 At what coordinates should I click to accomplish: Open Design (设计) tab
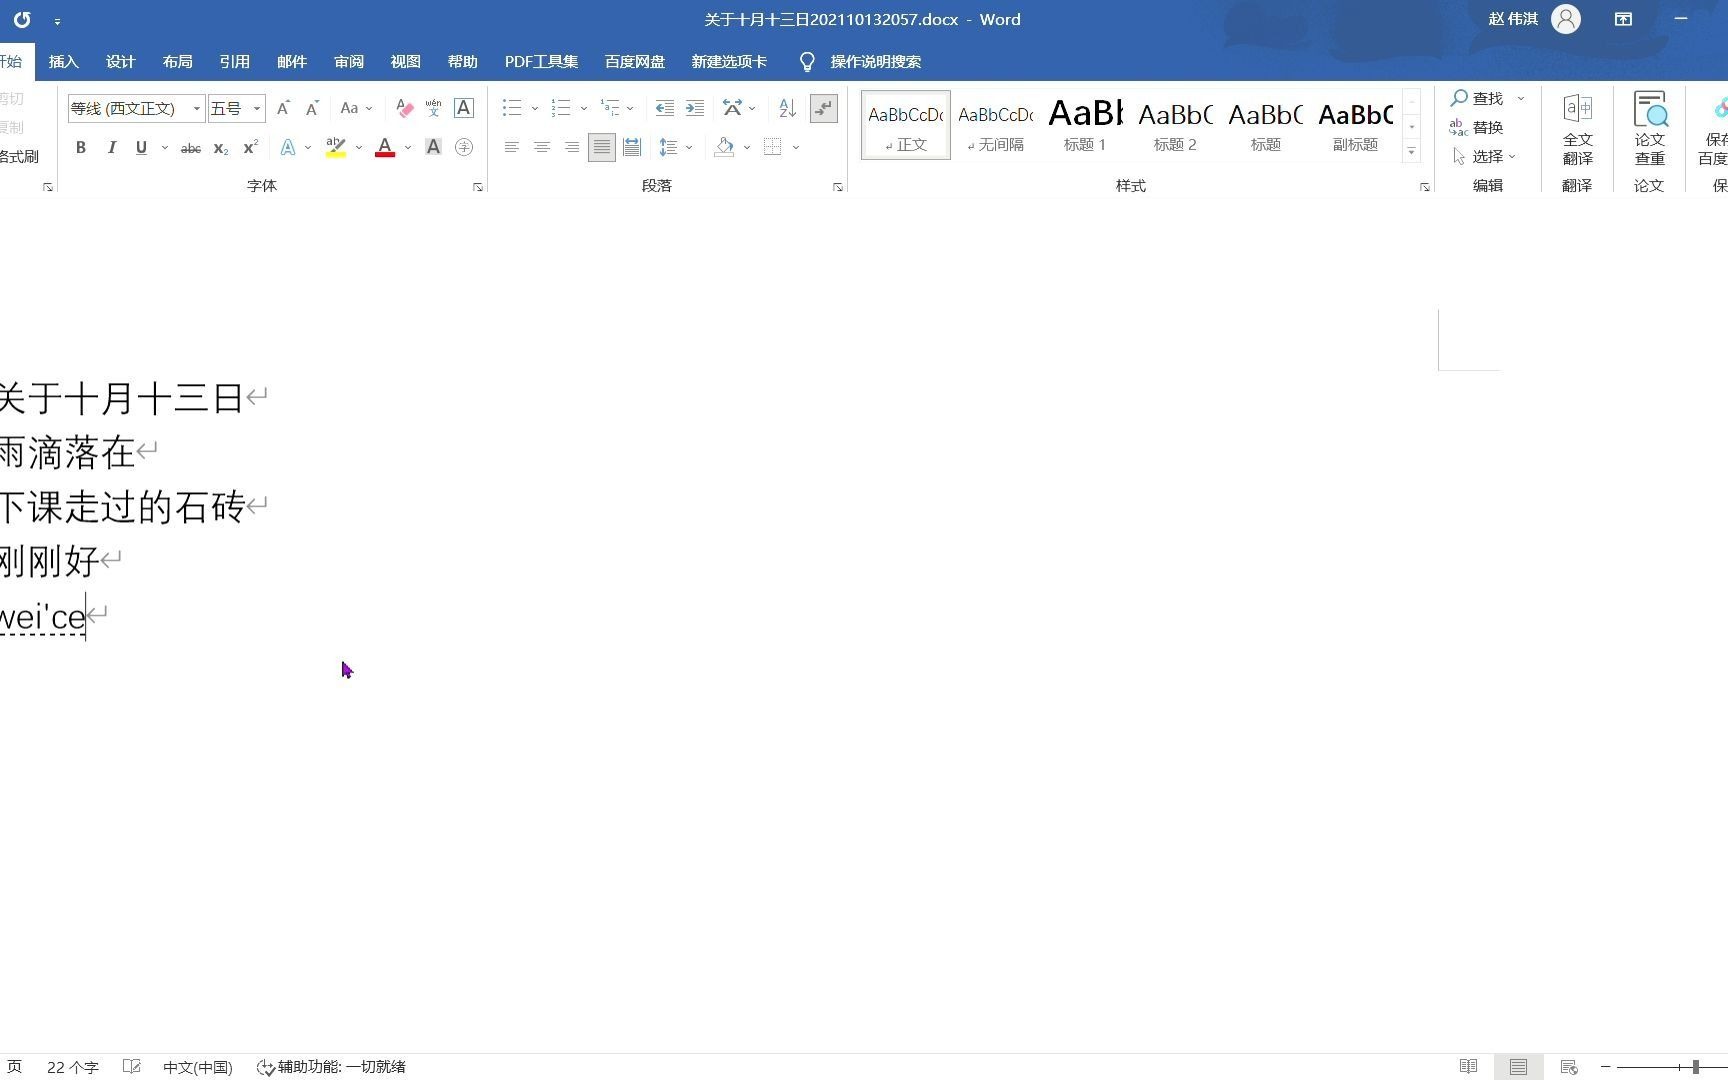click(120, 61)
